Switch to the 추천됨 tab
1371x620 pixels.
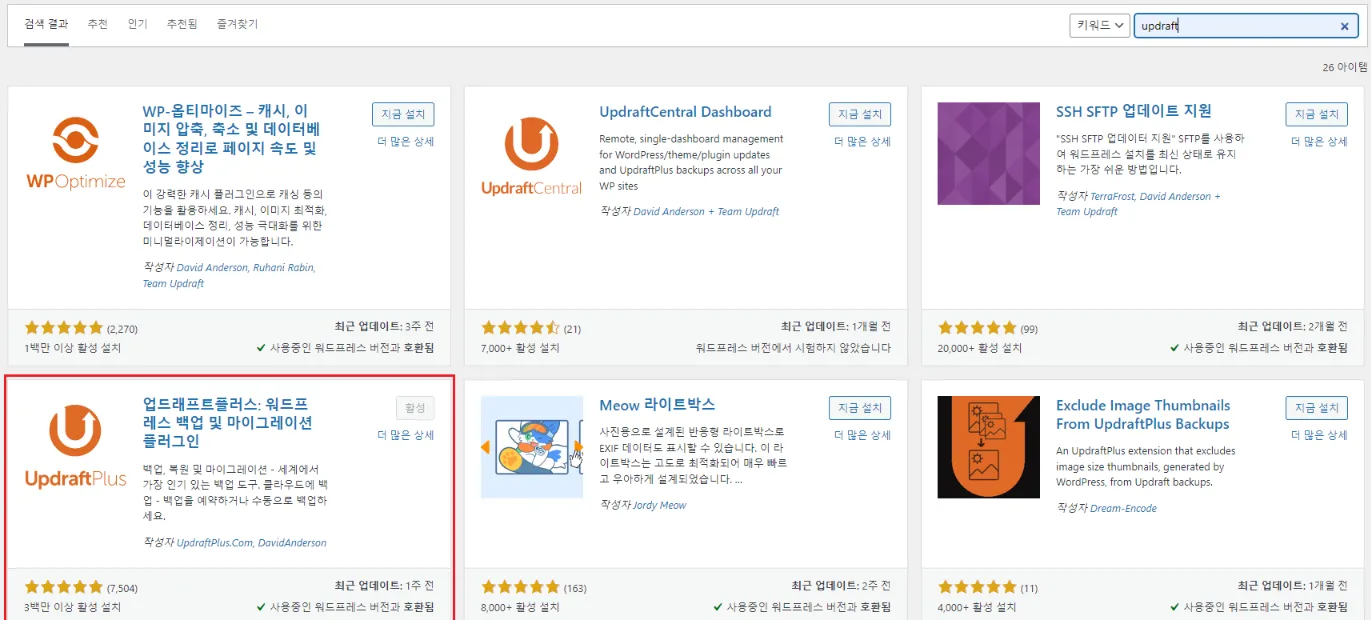coord(181,23)
